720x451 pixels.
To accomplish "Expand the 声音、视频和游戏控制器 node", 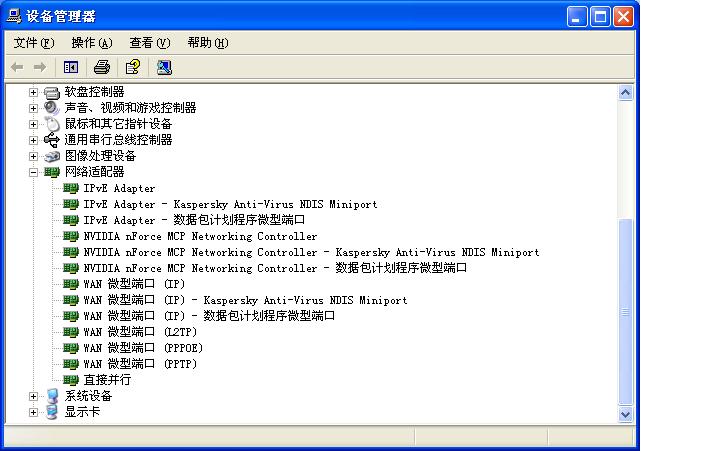I will 33,108.
